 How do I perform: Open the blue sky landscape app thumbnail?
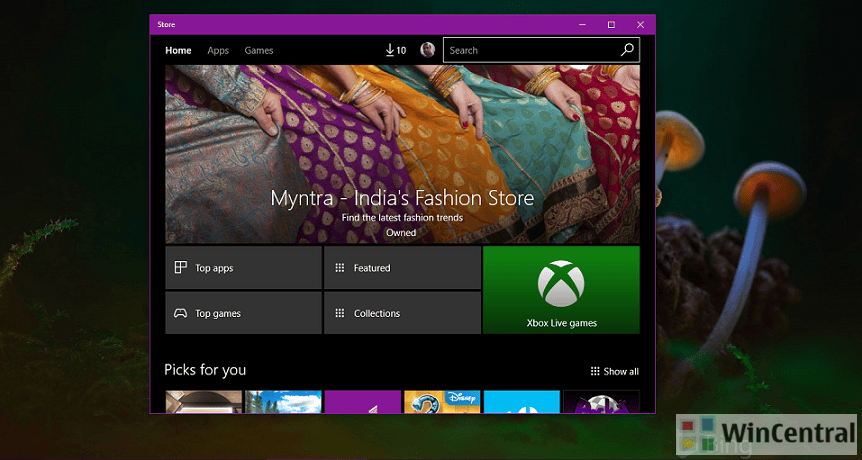point(283,402)
